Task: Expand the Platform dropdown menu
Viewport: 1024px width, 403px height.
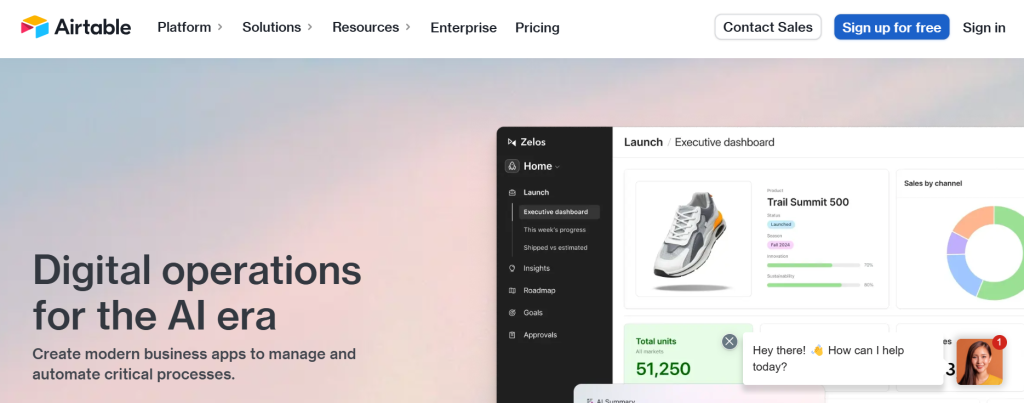Action: 190,27
